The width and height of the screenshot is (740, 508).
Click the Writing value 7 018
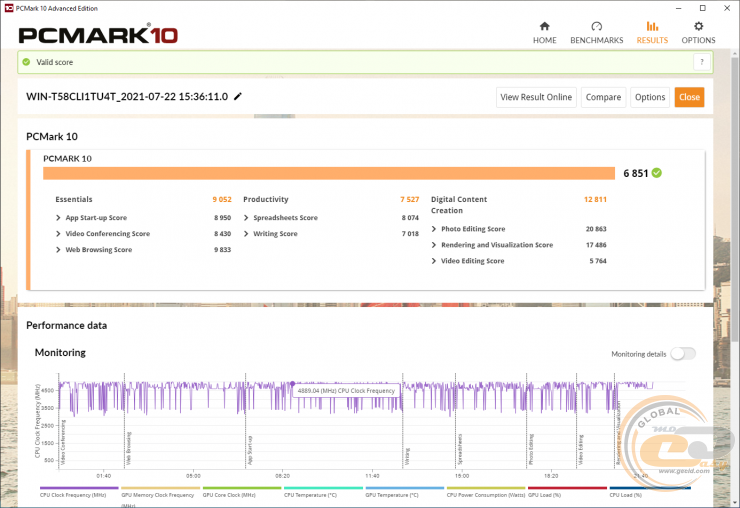(410, 234)
